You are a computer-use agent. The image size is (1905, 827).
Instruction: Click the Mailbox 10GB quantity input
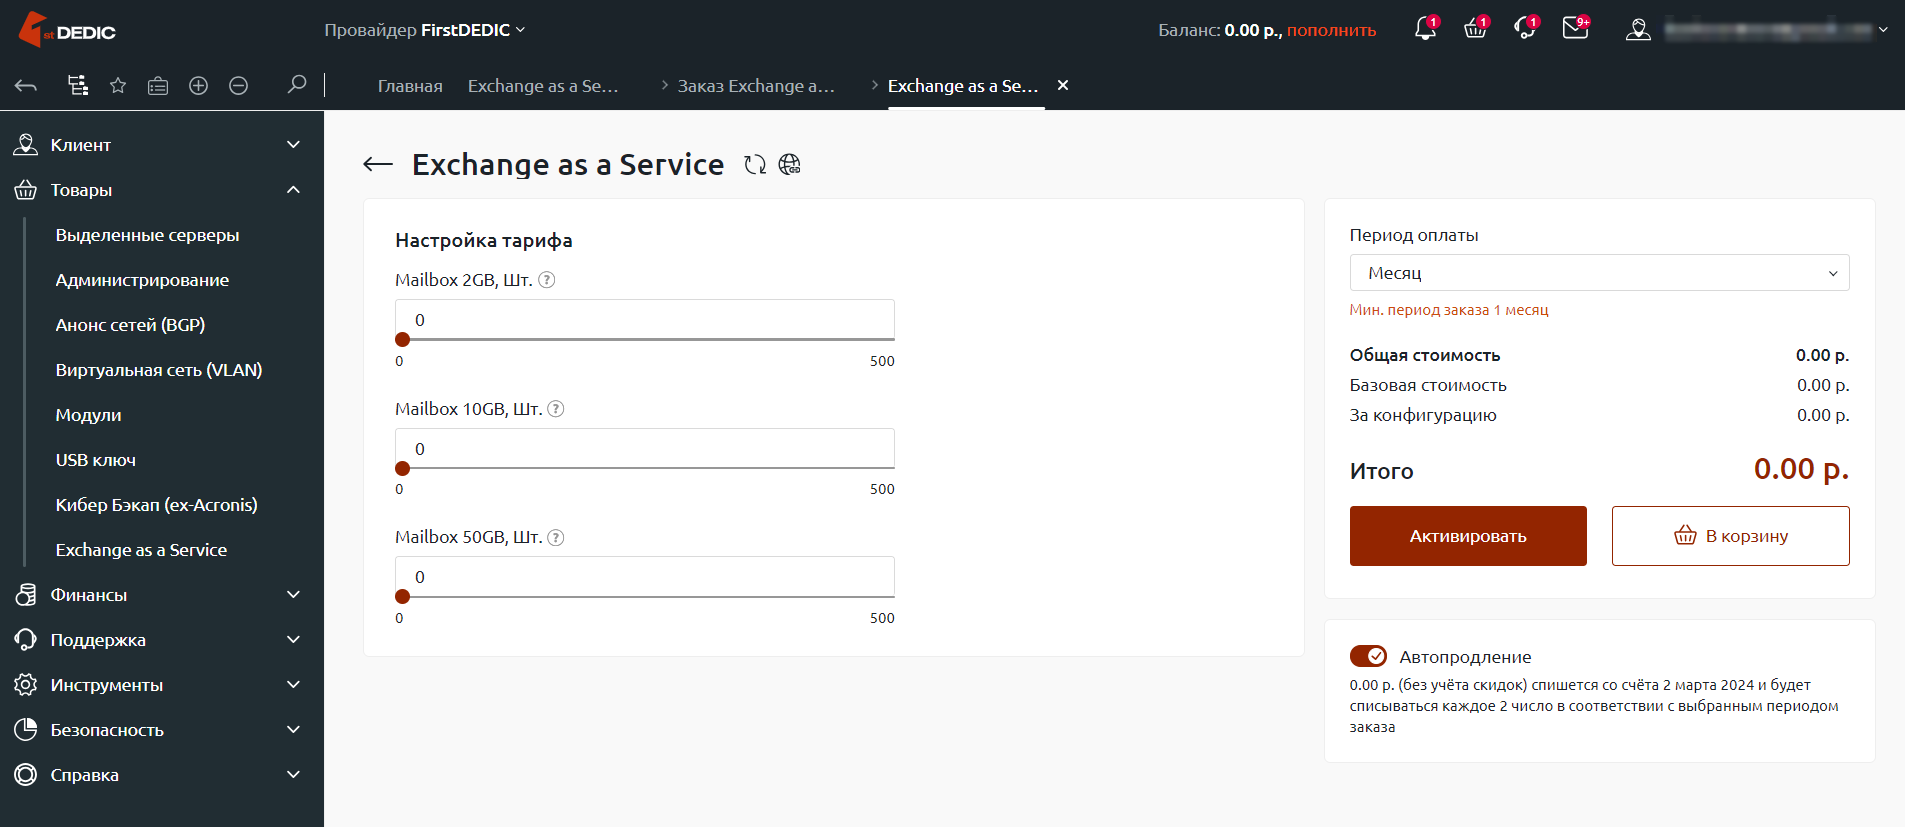[x=645, y=449]
